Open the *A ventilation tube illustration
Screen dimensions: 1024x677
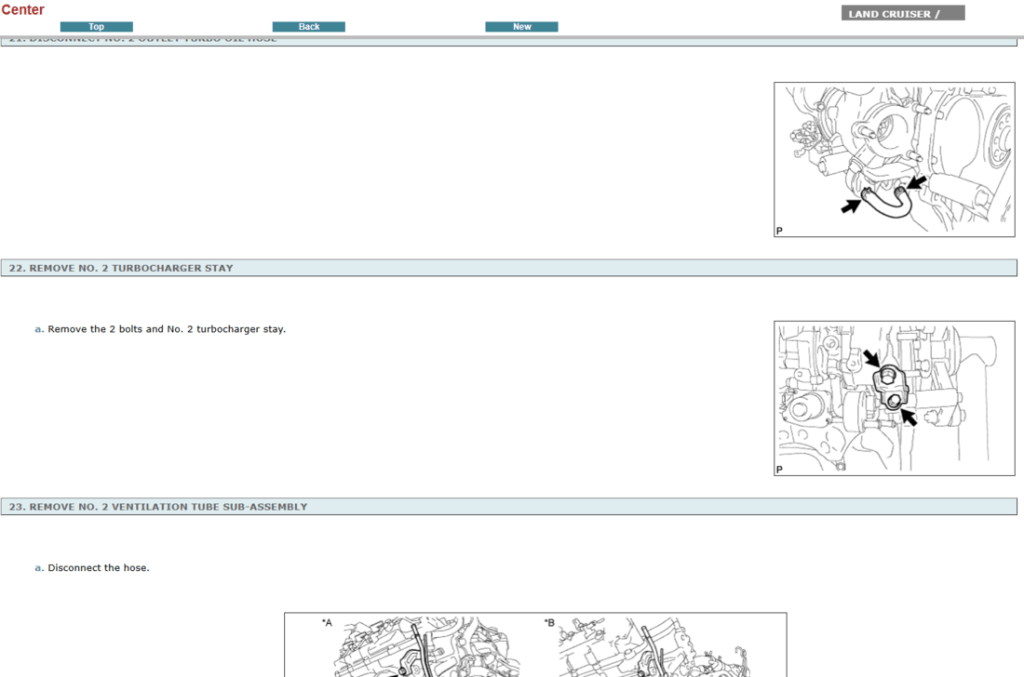point(420,648)
